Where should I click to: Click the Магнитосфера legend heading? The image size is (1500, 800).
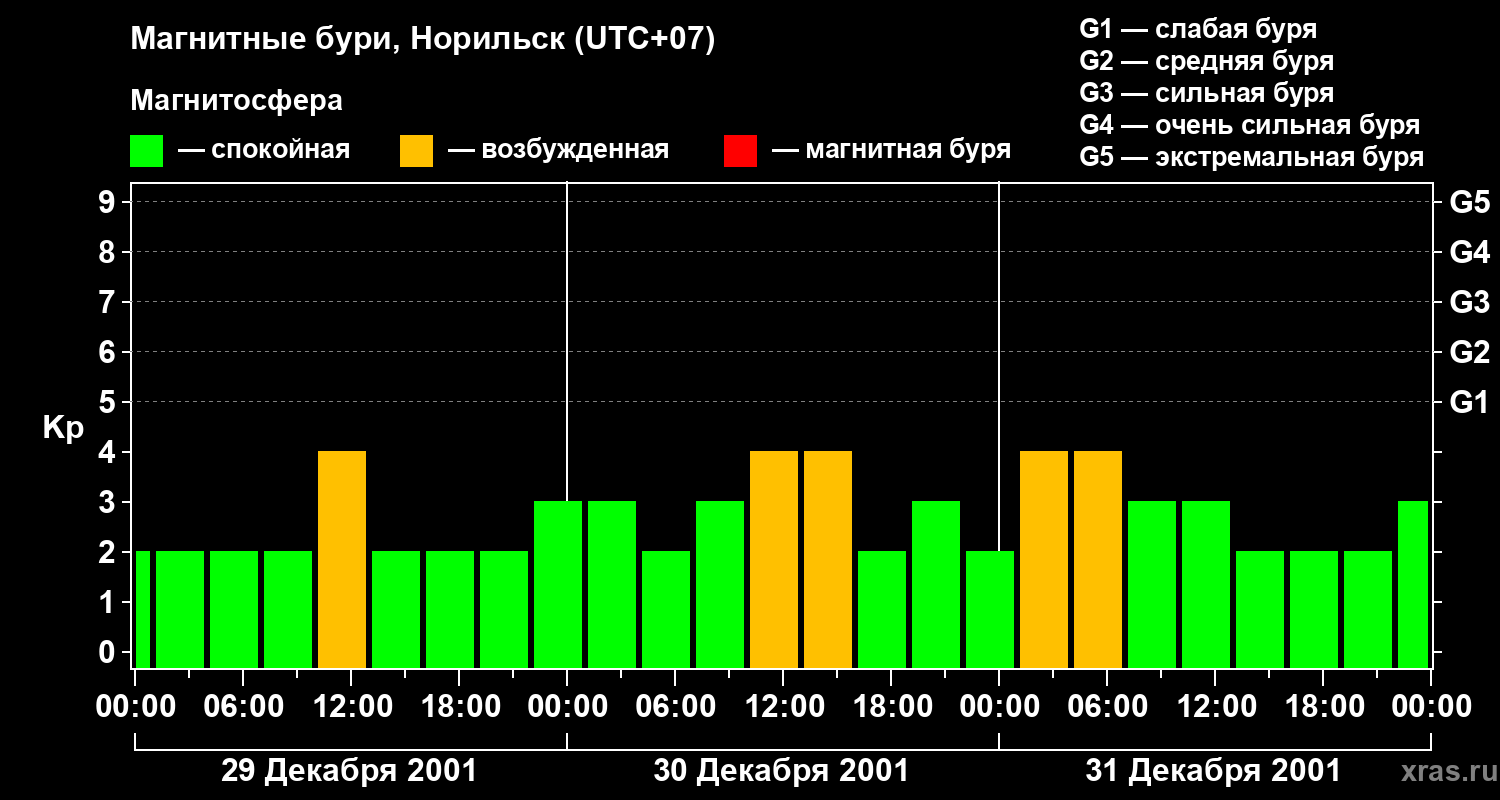(236, 101)
